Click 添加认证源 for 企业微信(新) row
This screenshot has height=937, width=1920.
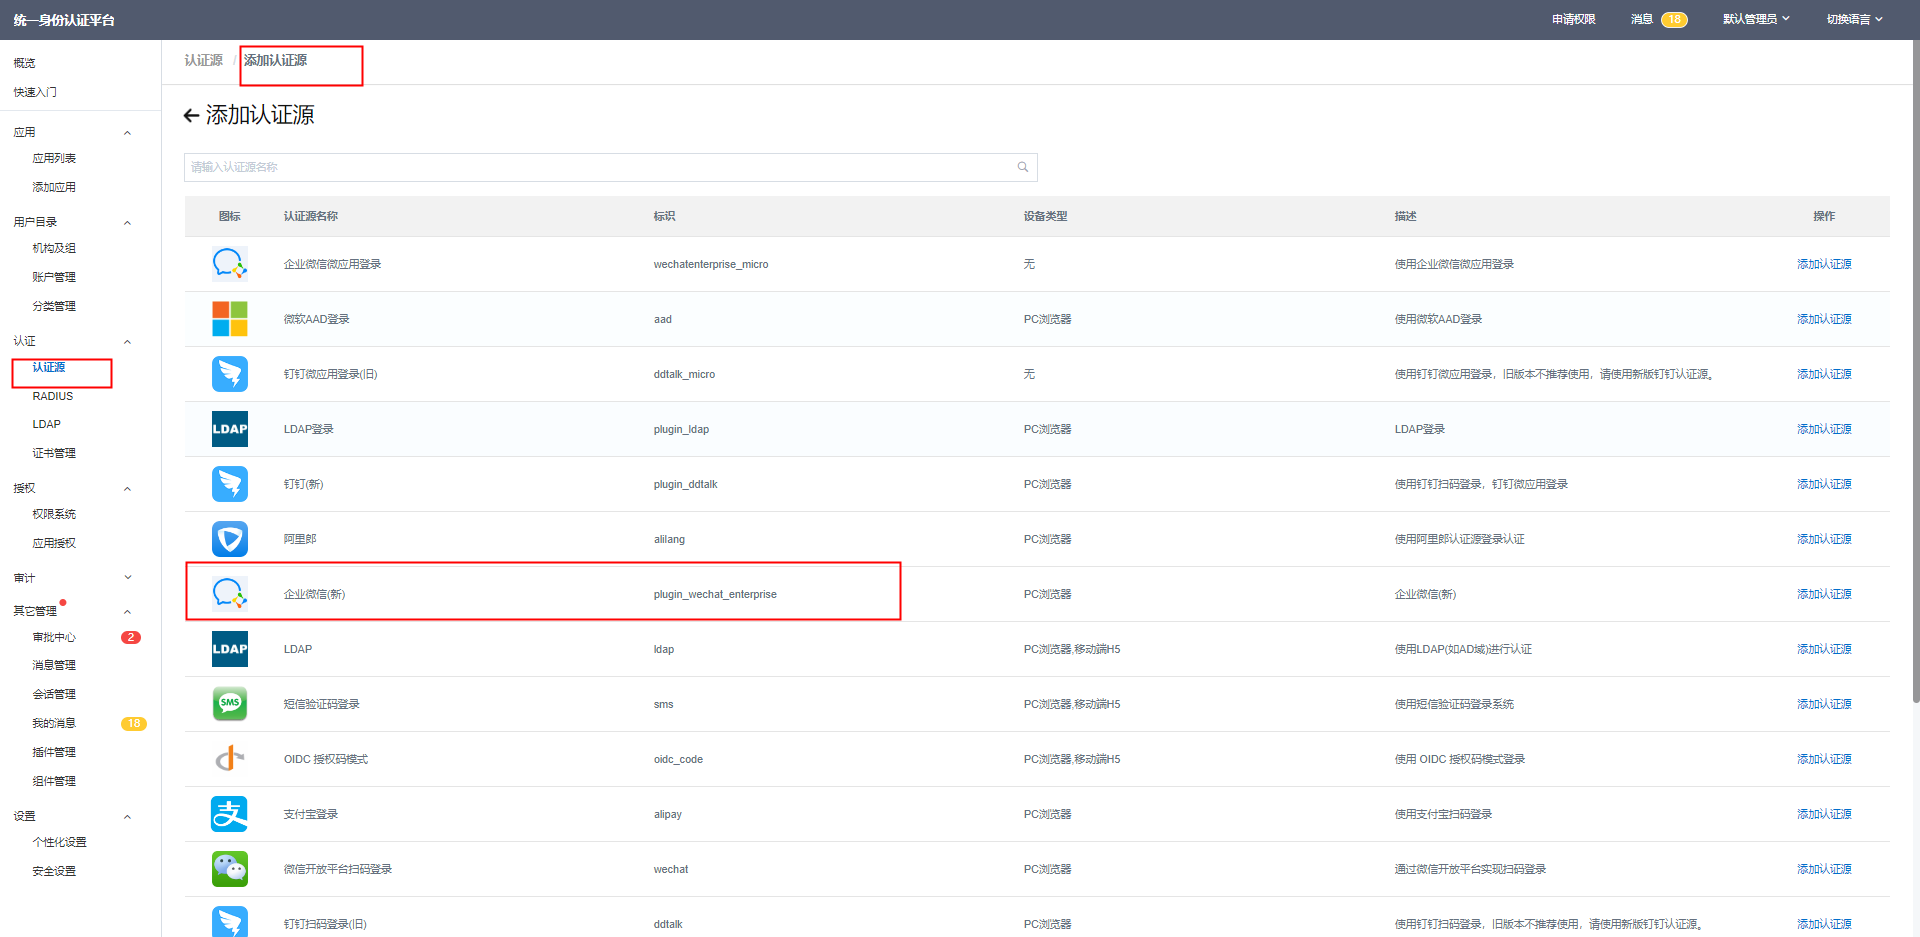(1824, 594)
